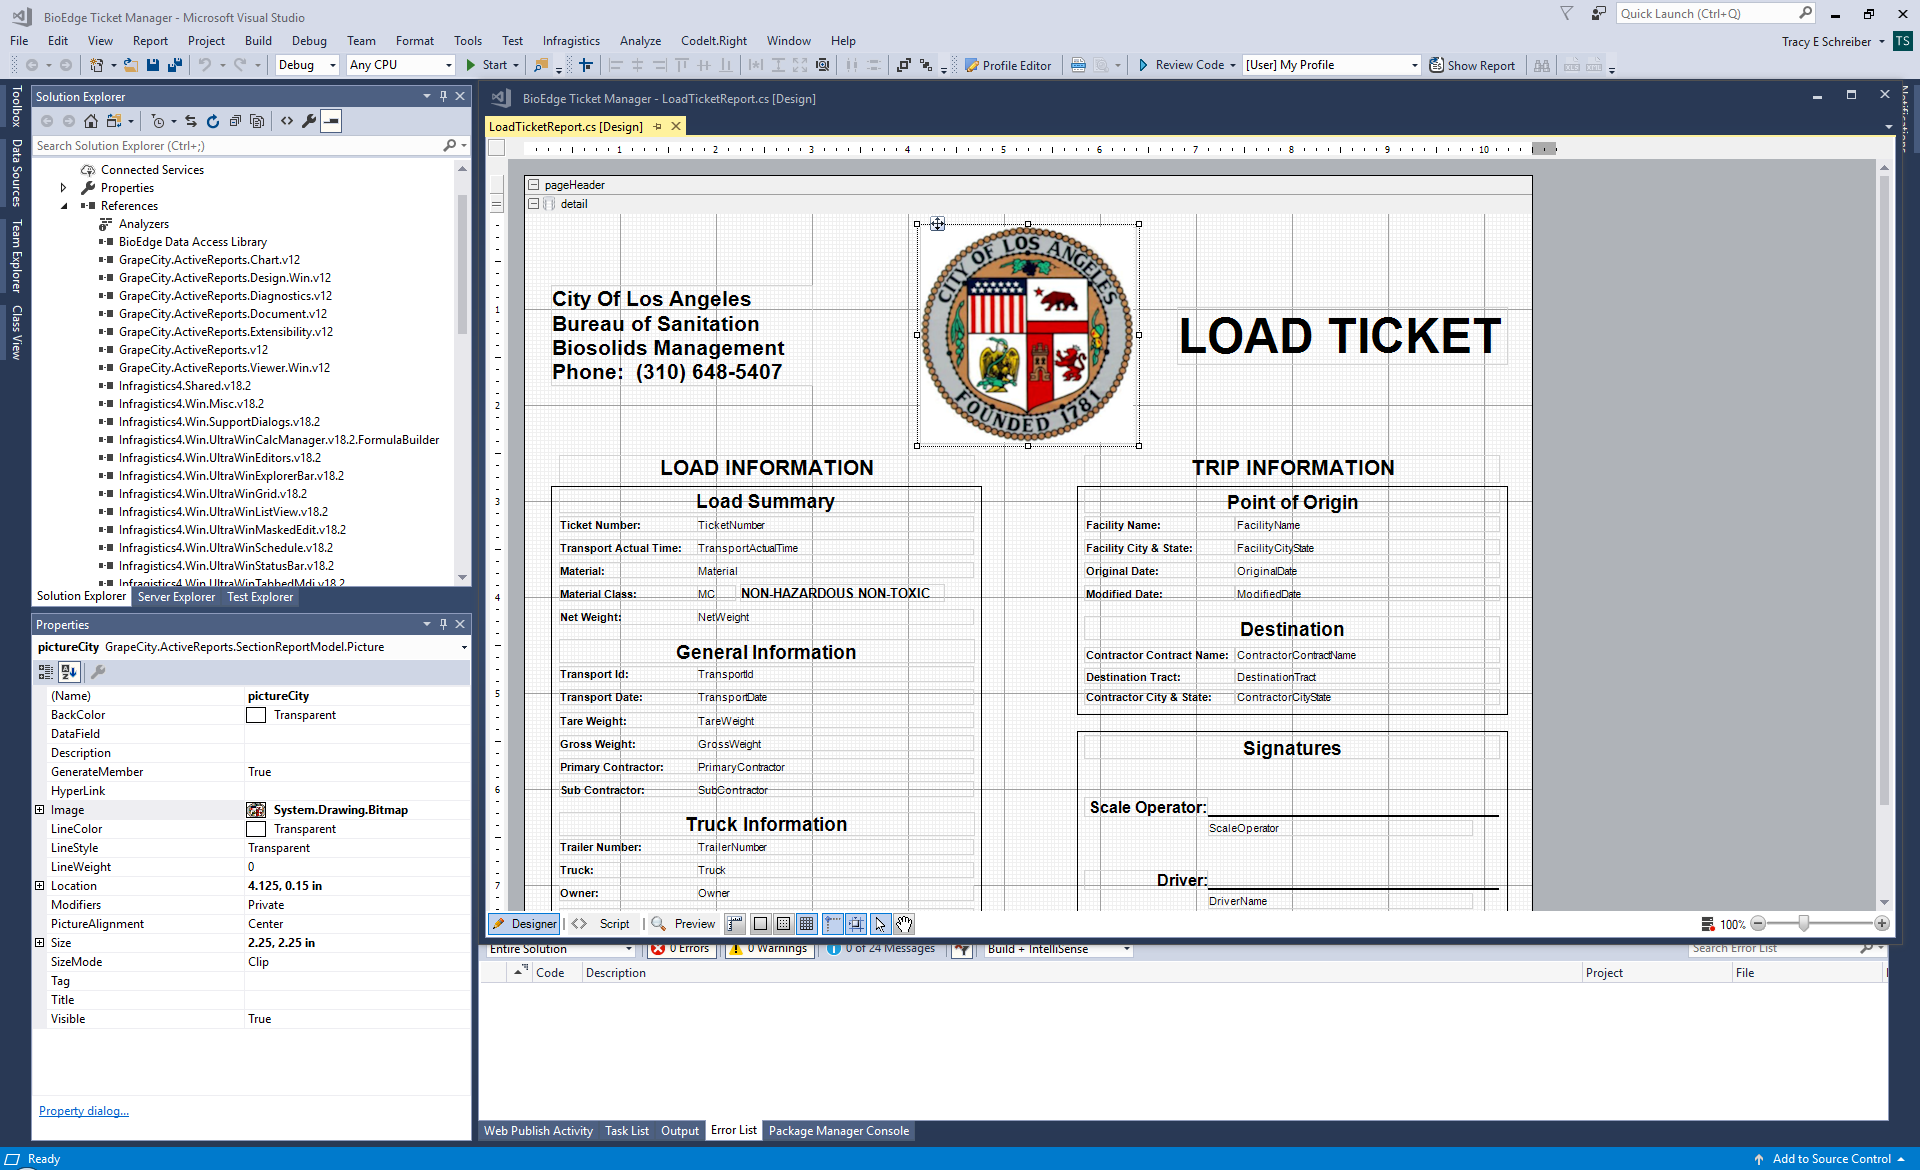The height and width of the screenshot is (1170, 1920).
Task: Switch to the Output tab
Action: coord(680,1131)
